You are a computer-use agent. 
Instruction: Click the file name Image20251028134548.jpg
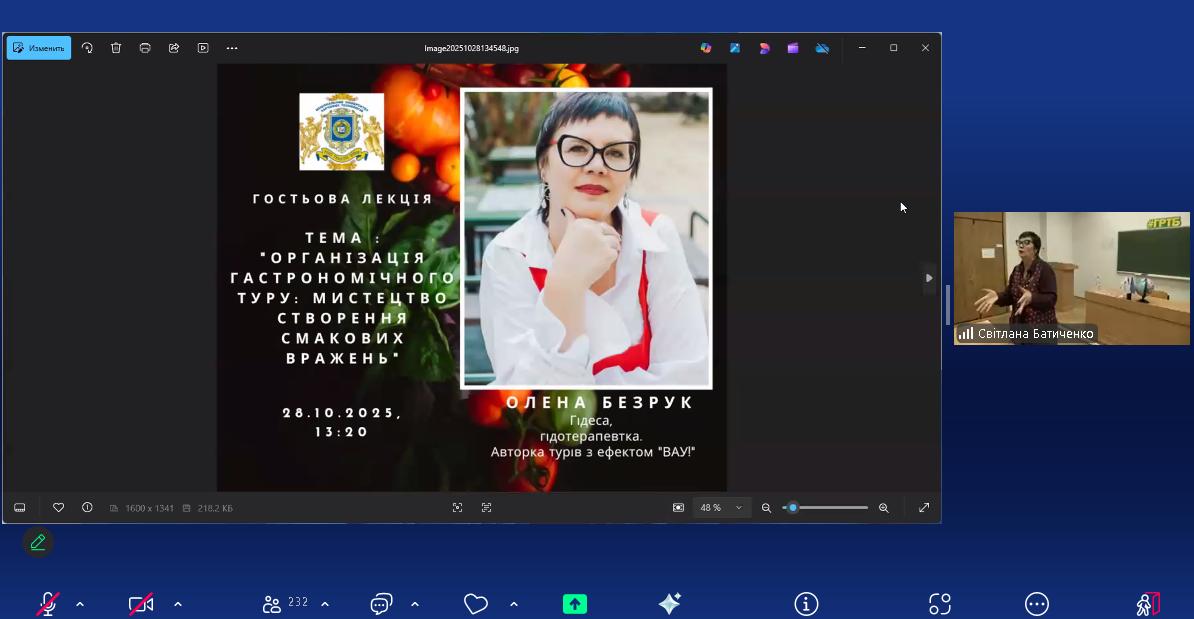click(471, 48)
